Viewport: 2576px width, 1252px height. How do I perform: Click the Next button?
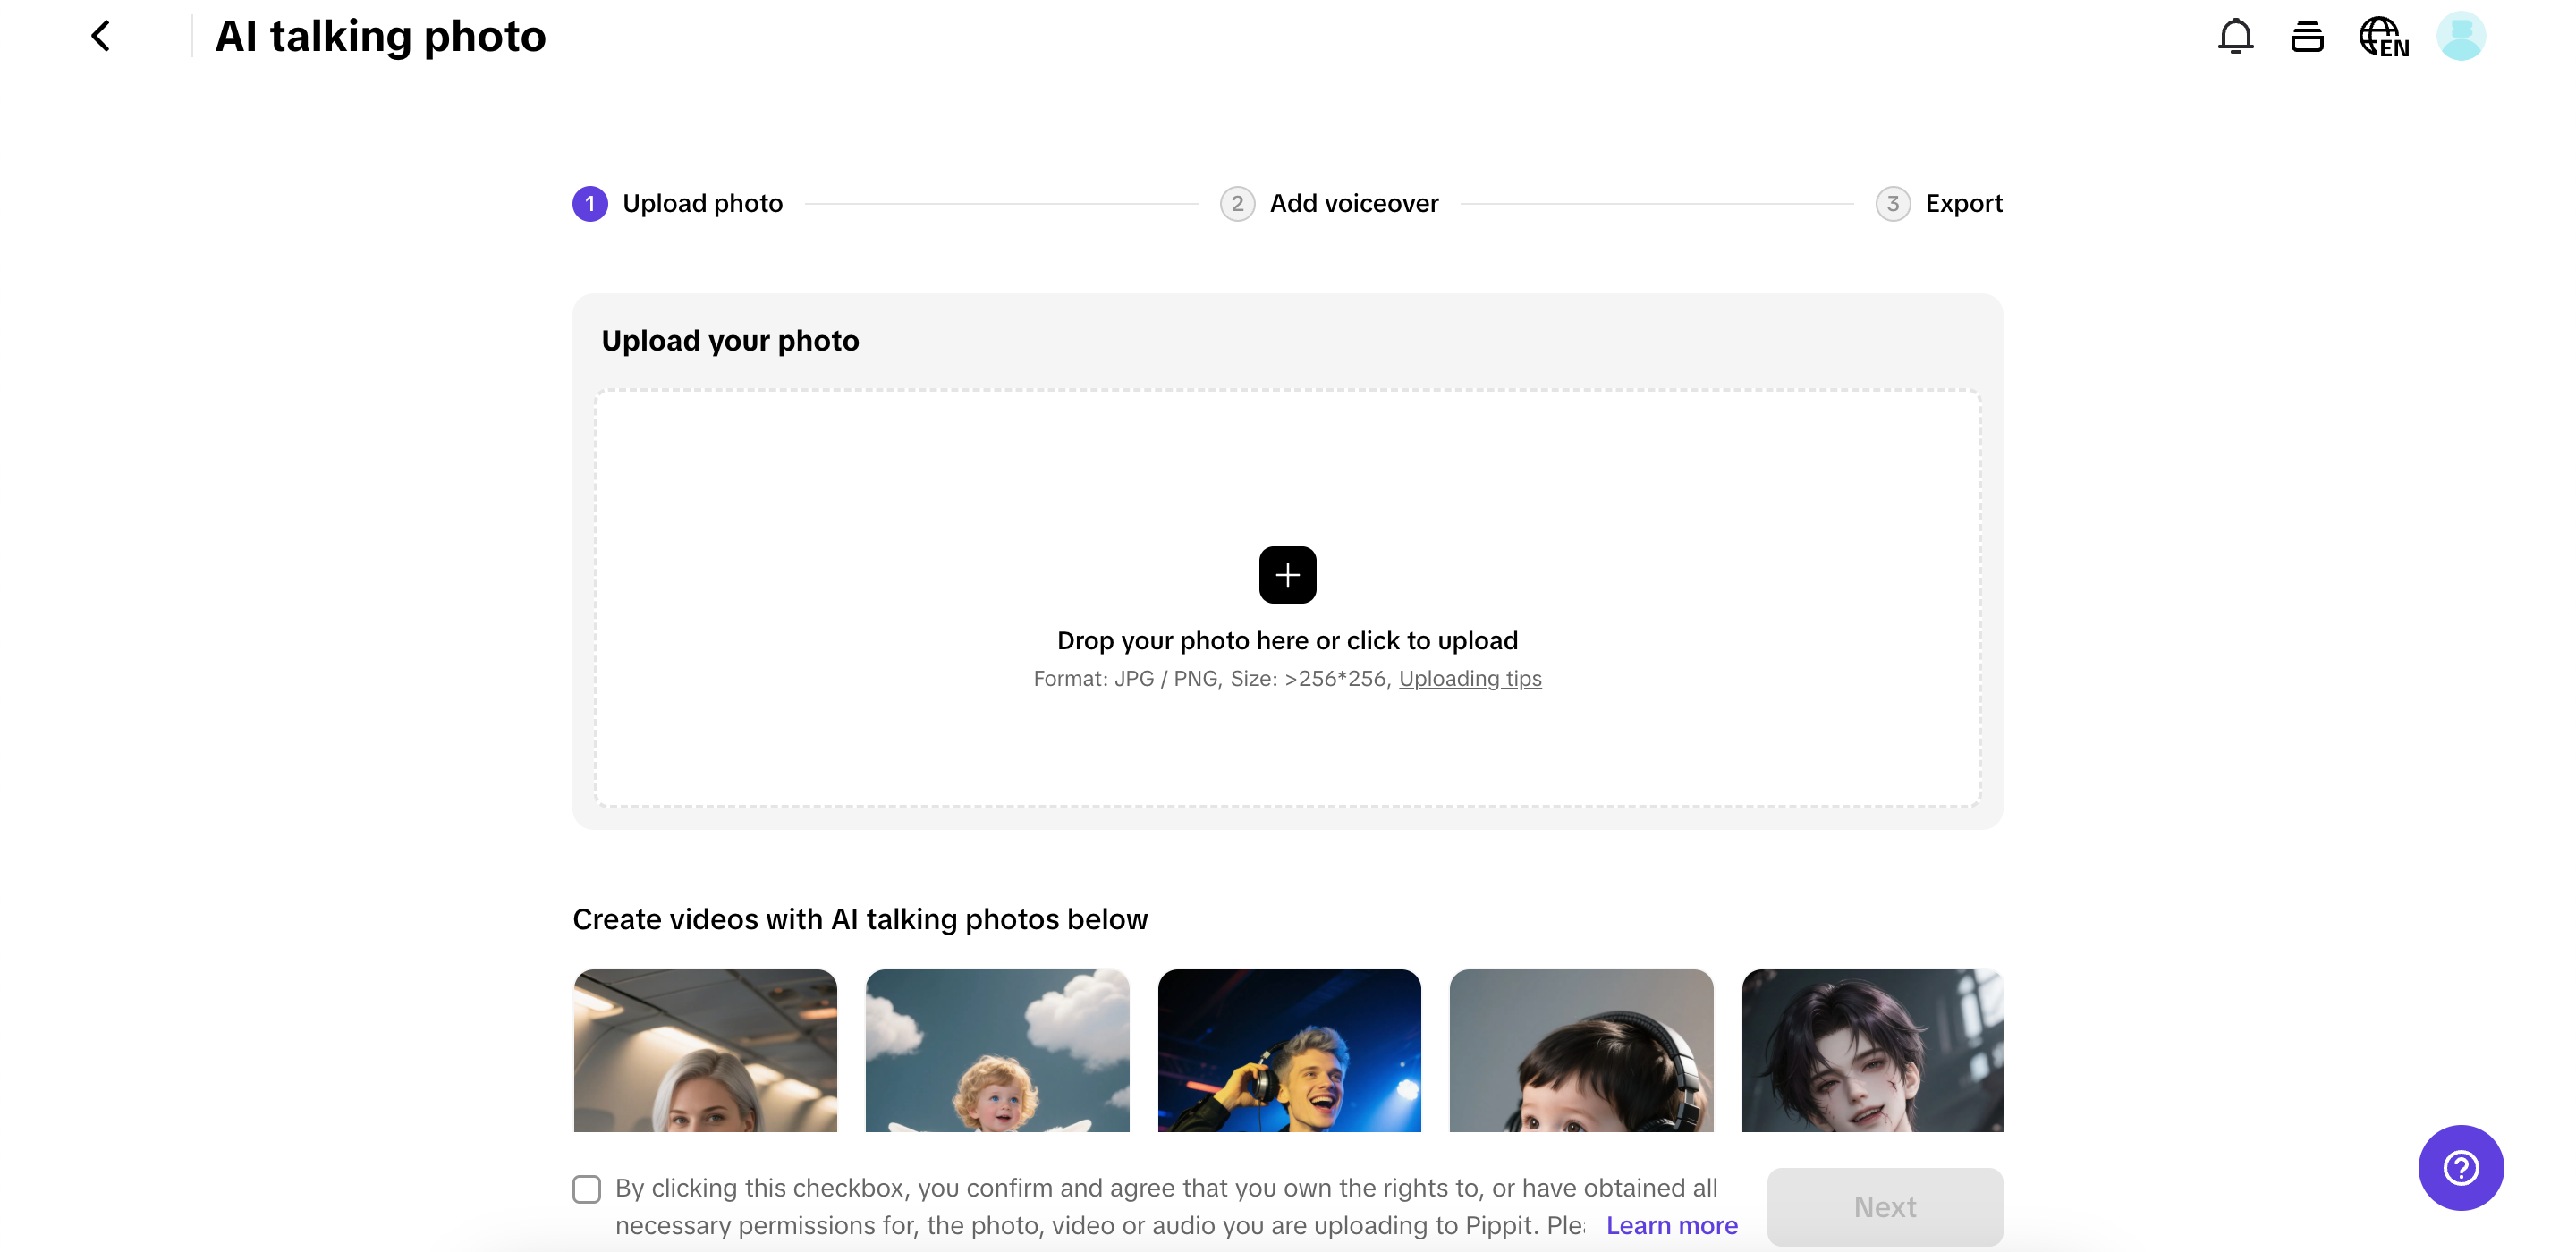(1884, 1206)
